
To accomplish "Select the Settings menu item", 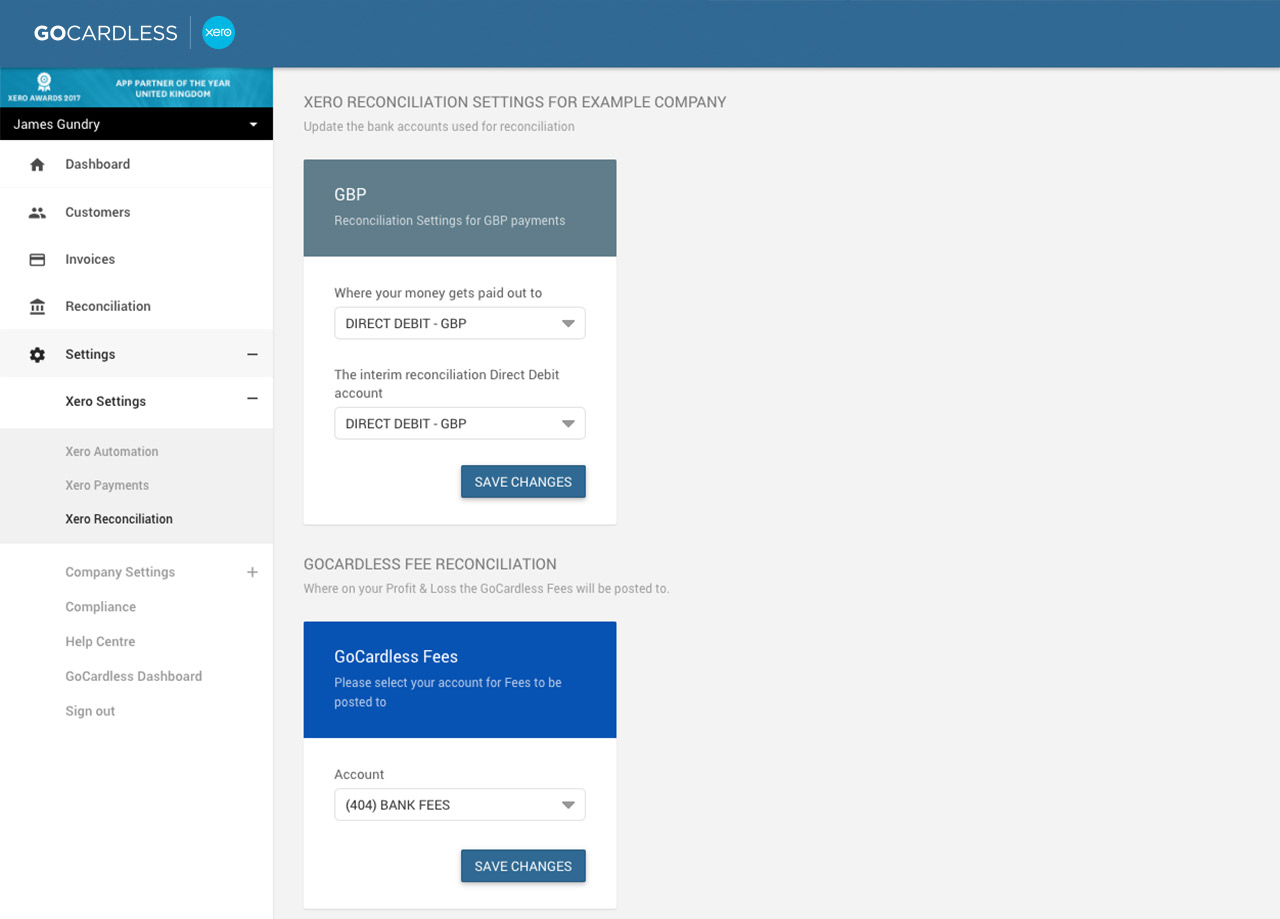I will (x=90, y=354).
